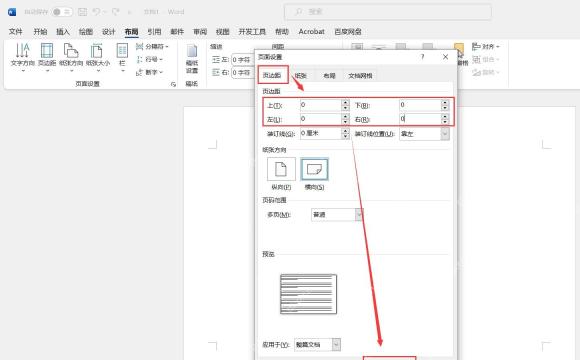Switch to the 引用 ribbon tab
This screenshot has height=360, width=580.
click(x=154, y=32)
